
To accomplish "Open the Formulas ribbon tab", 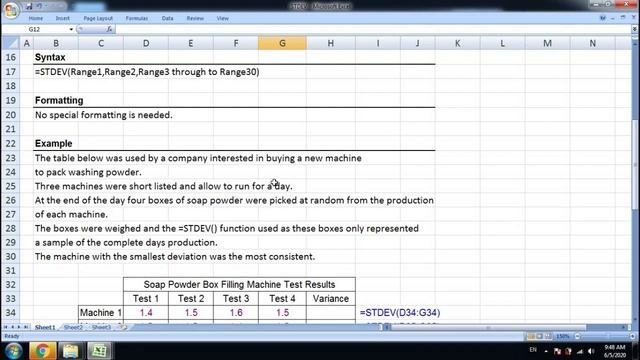I will [137, 18].
